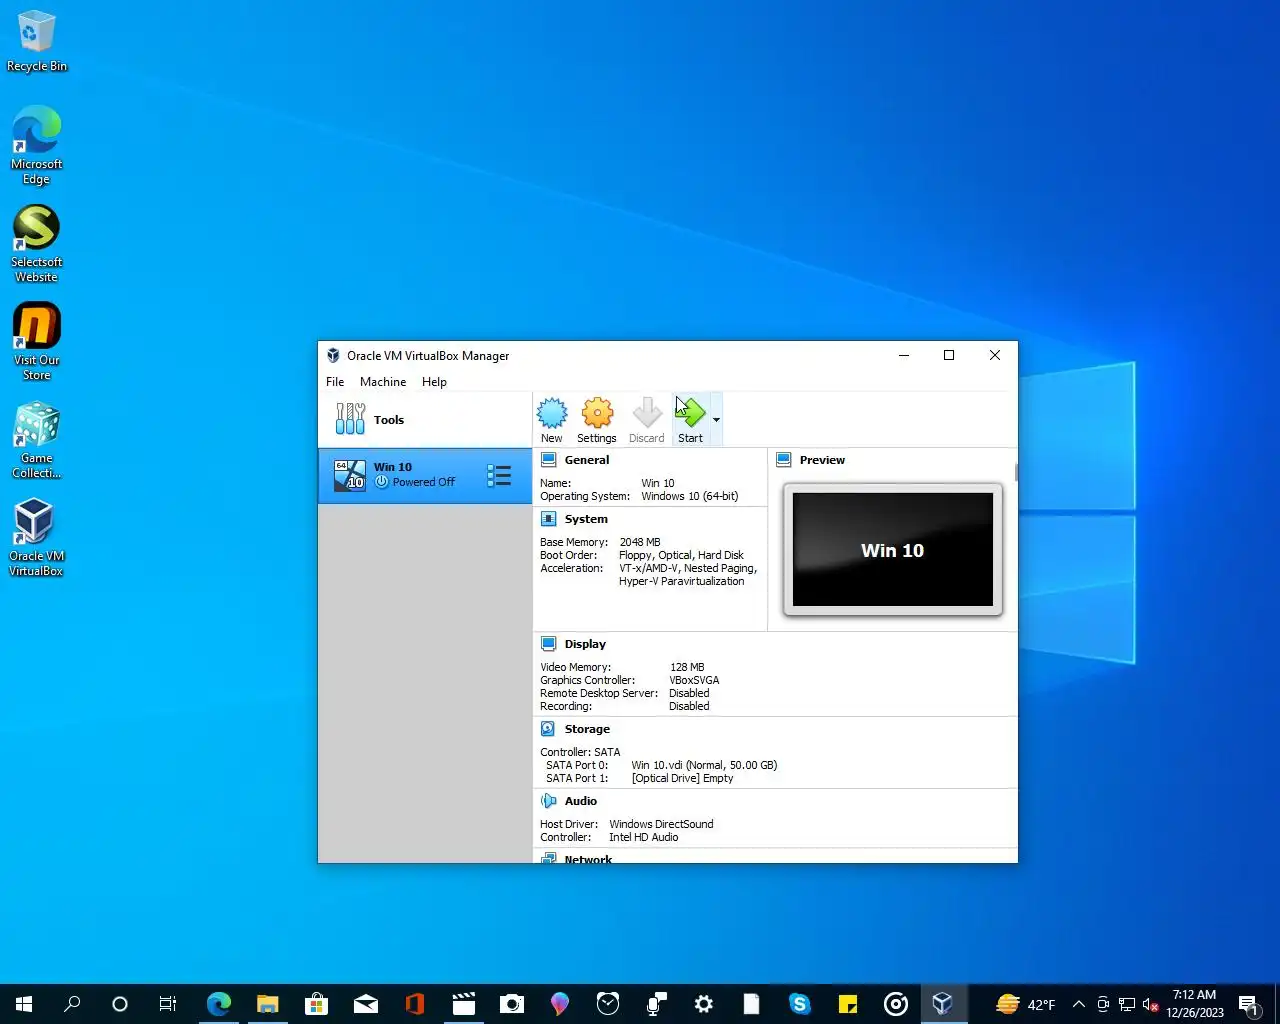Open File Explorer from the taskbar

pyautogui.click(x=267, y=1004)
